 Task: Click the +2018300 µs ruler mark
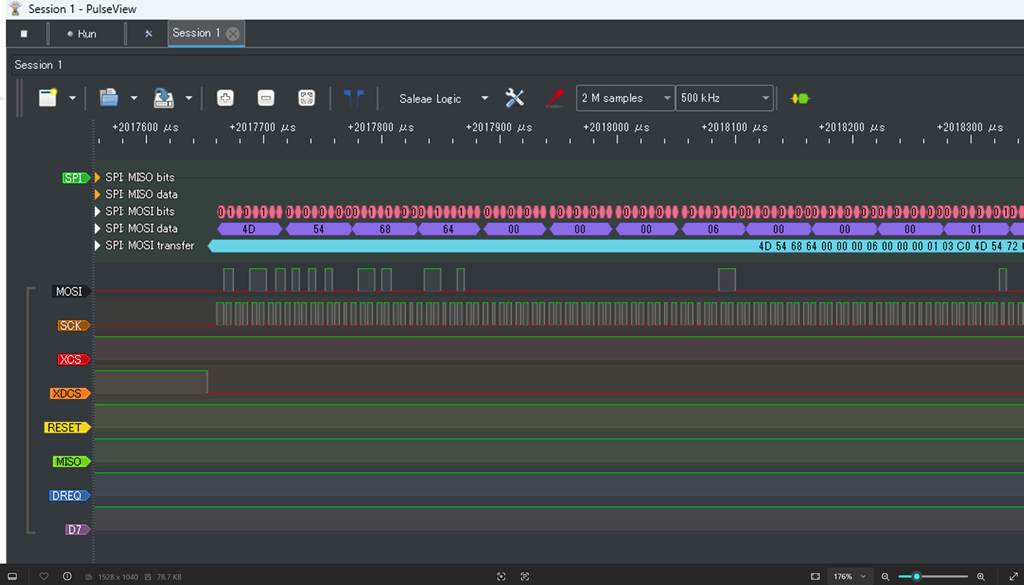click(x=970, y=127)
